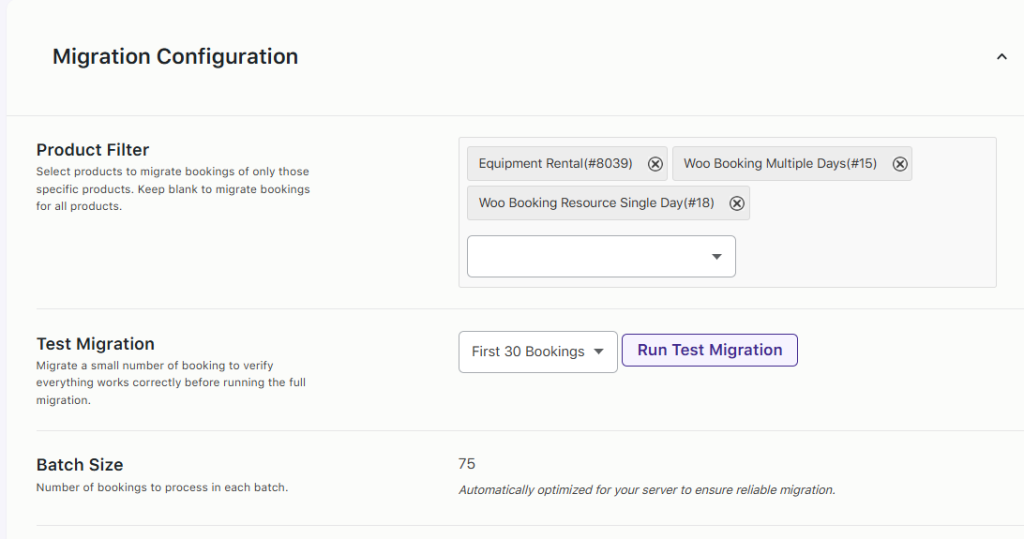
Task: Click the Batch Size section title
Action: pos(80,465)
